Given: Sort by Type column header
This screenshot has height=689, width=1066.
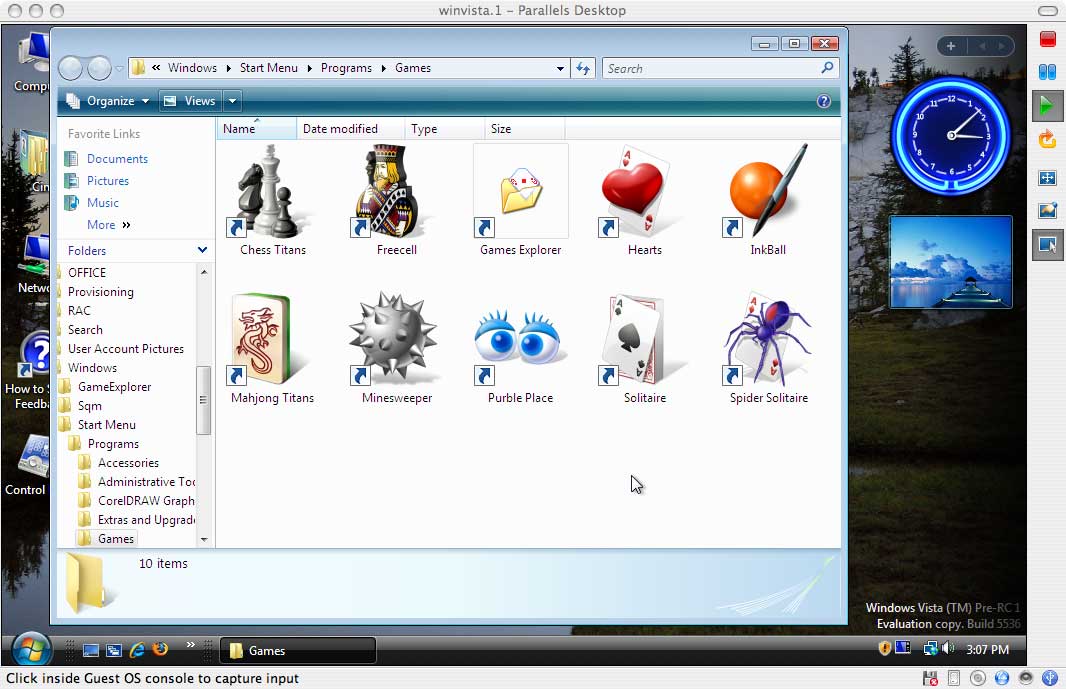Looking at the screenshot, I should point(445,129).
